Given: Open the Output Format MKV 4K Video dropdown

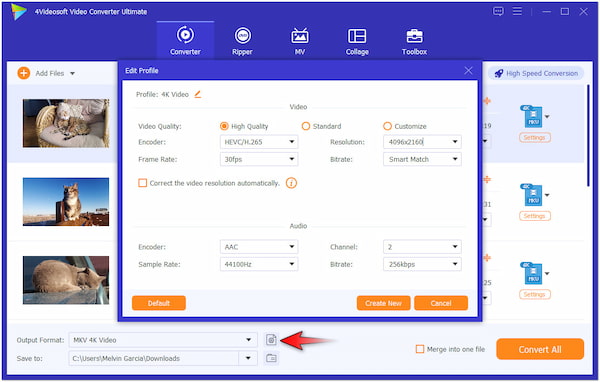Looking at the screenshot, I should 163,340.
